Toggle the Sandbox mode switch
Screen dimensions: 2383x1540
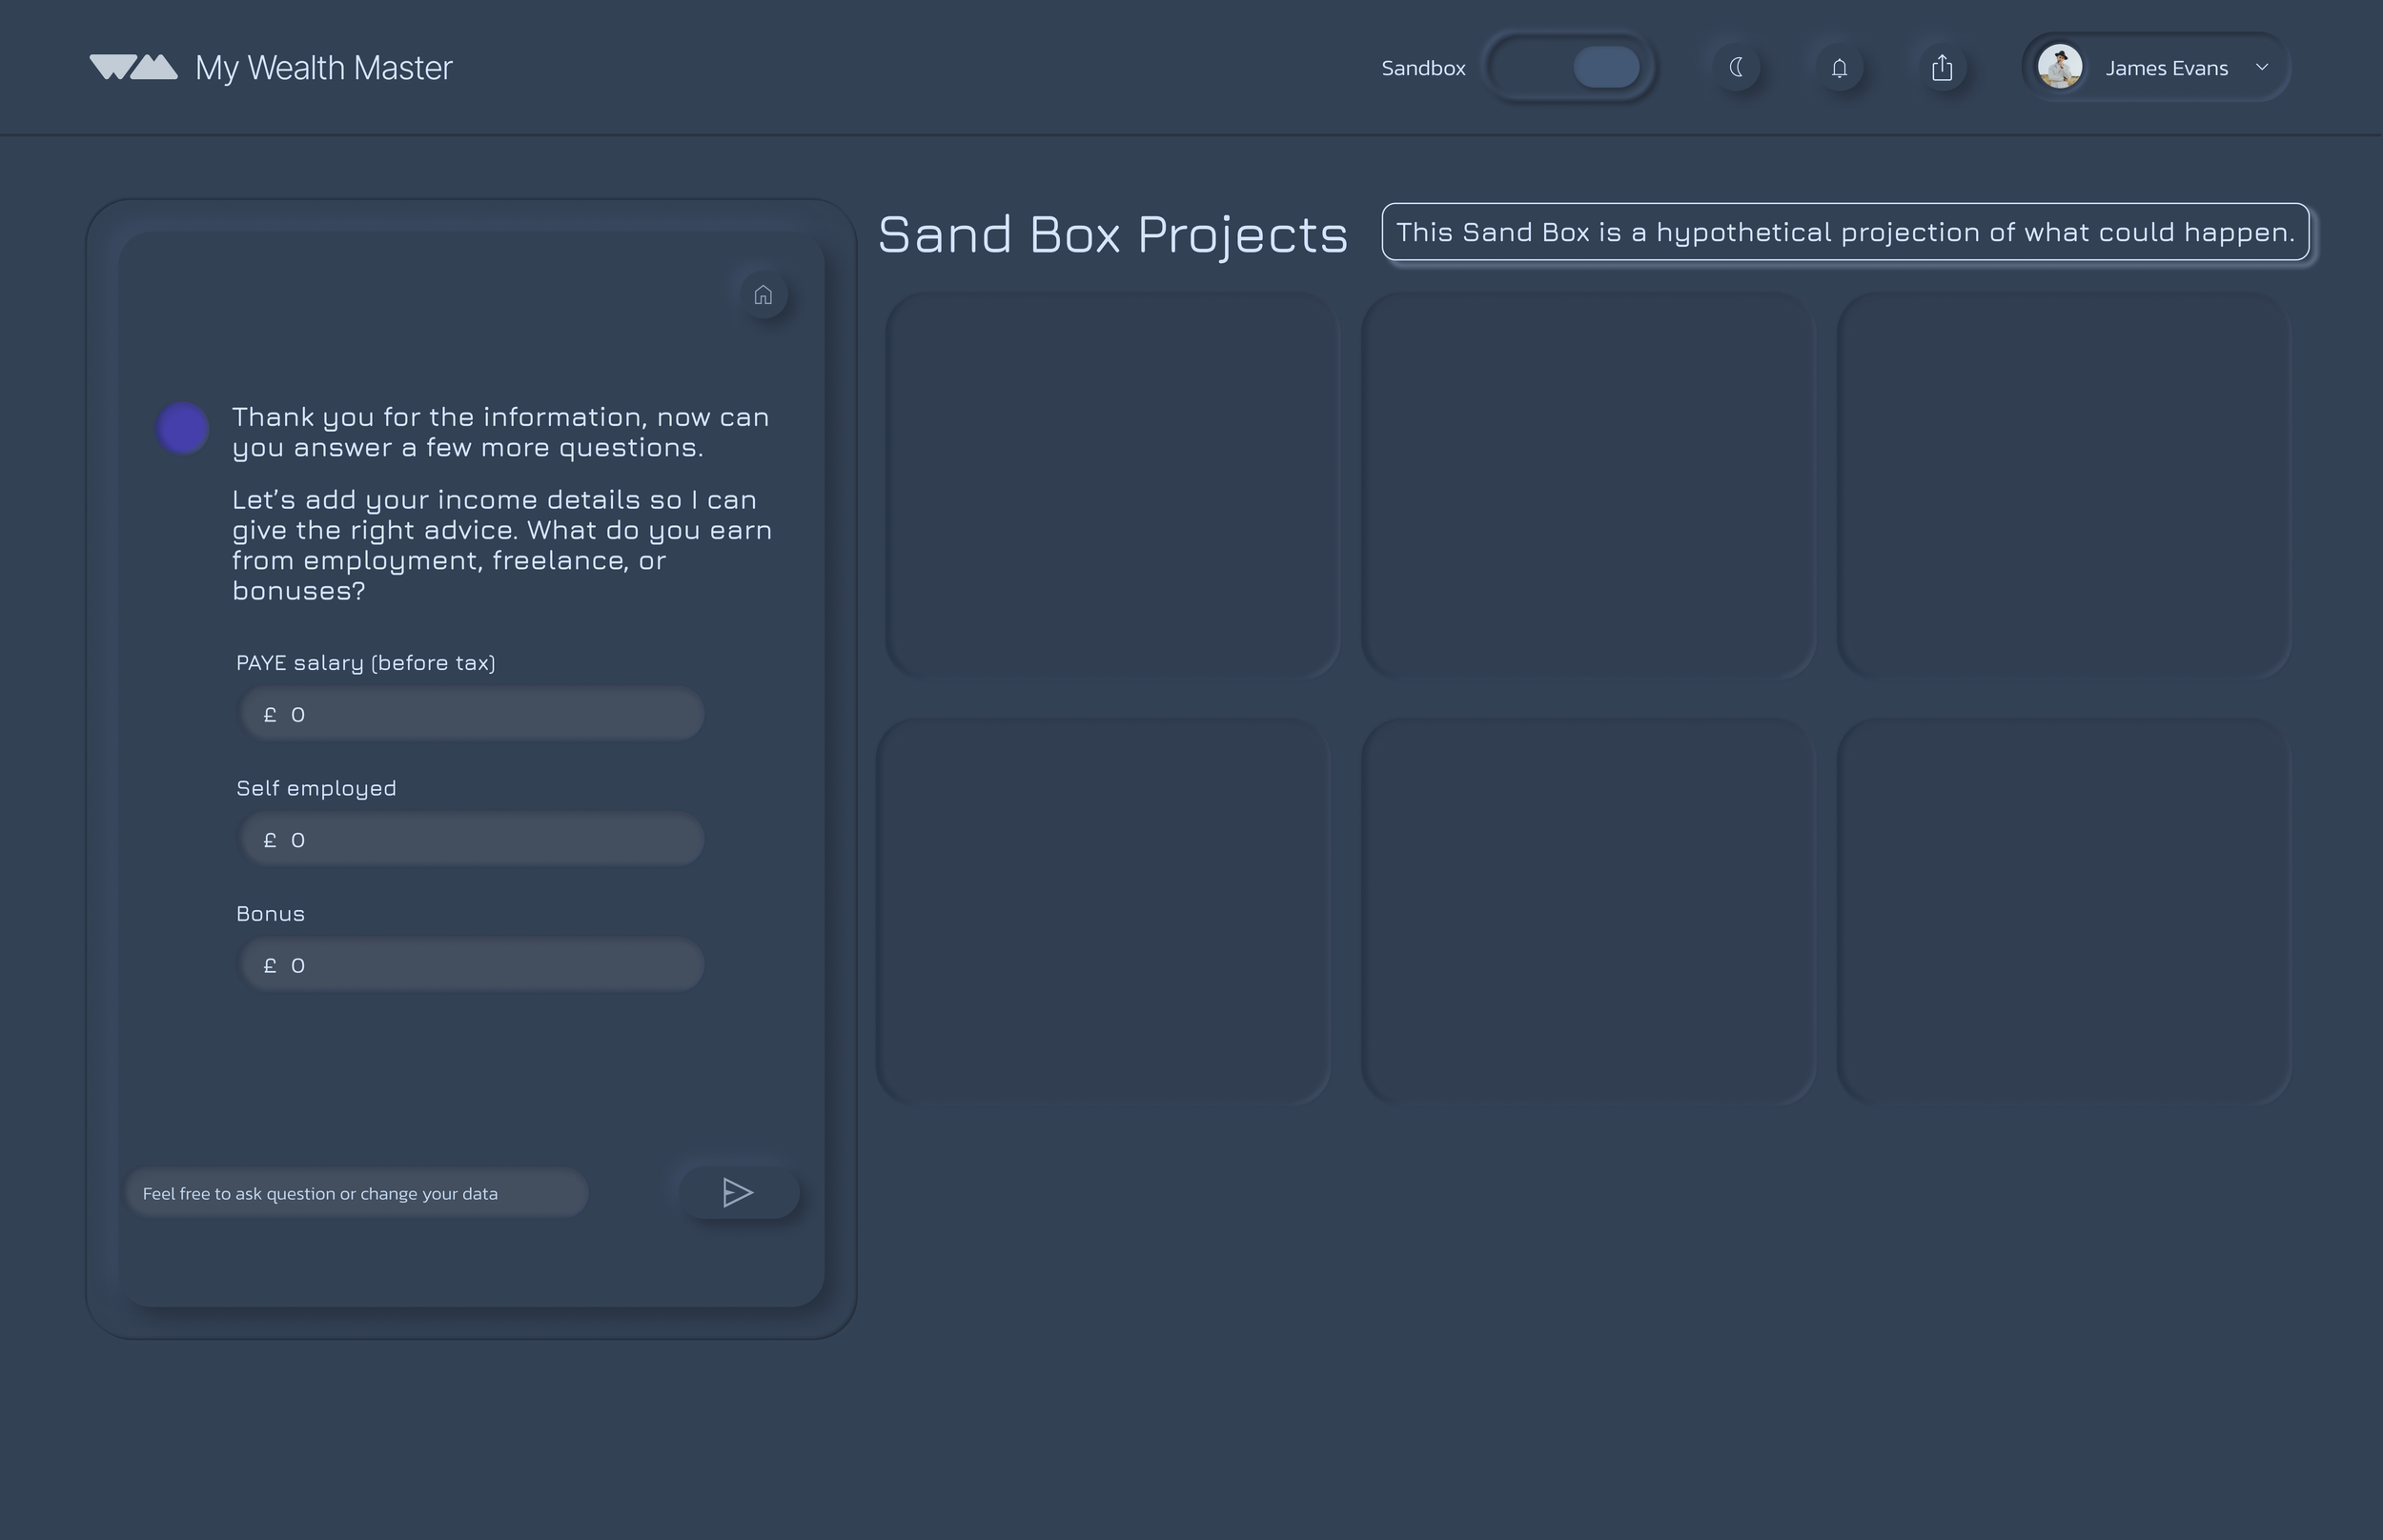1570,67
